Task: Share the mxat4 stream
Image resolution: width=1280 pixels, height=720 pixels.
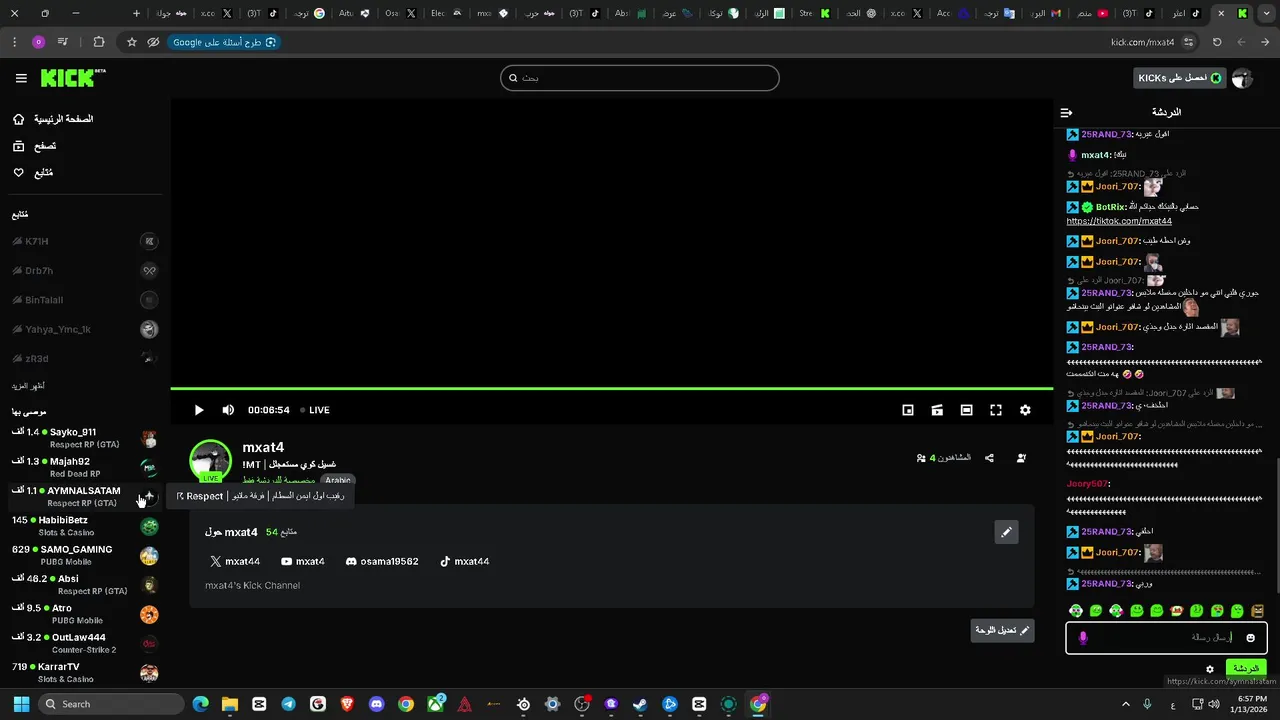Action: pyautogui.click(x=989, y=458)
